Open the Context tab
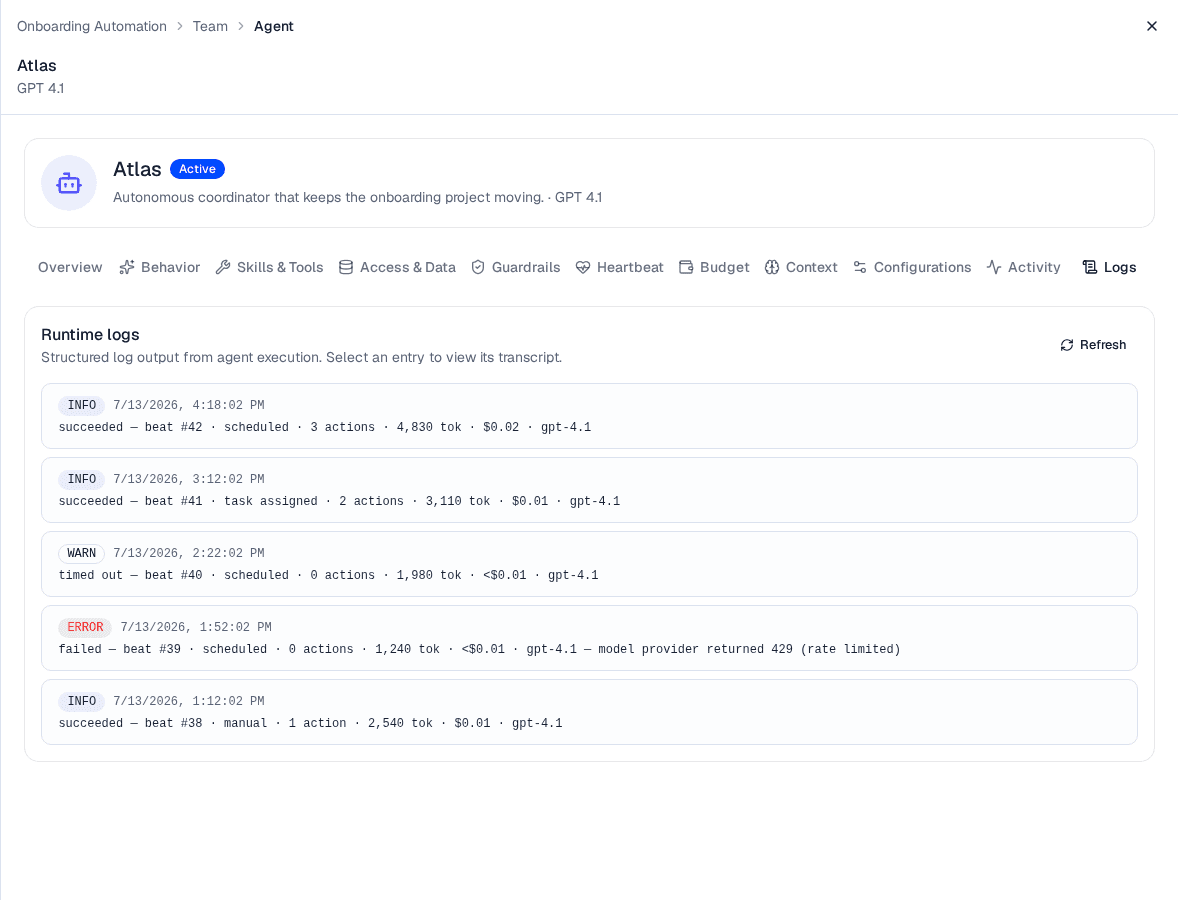The width and height of the screenshot is (1178, 900). [x=801, y=267]
